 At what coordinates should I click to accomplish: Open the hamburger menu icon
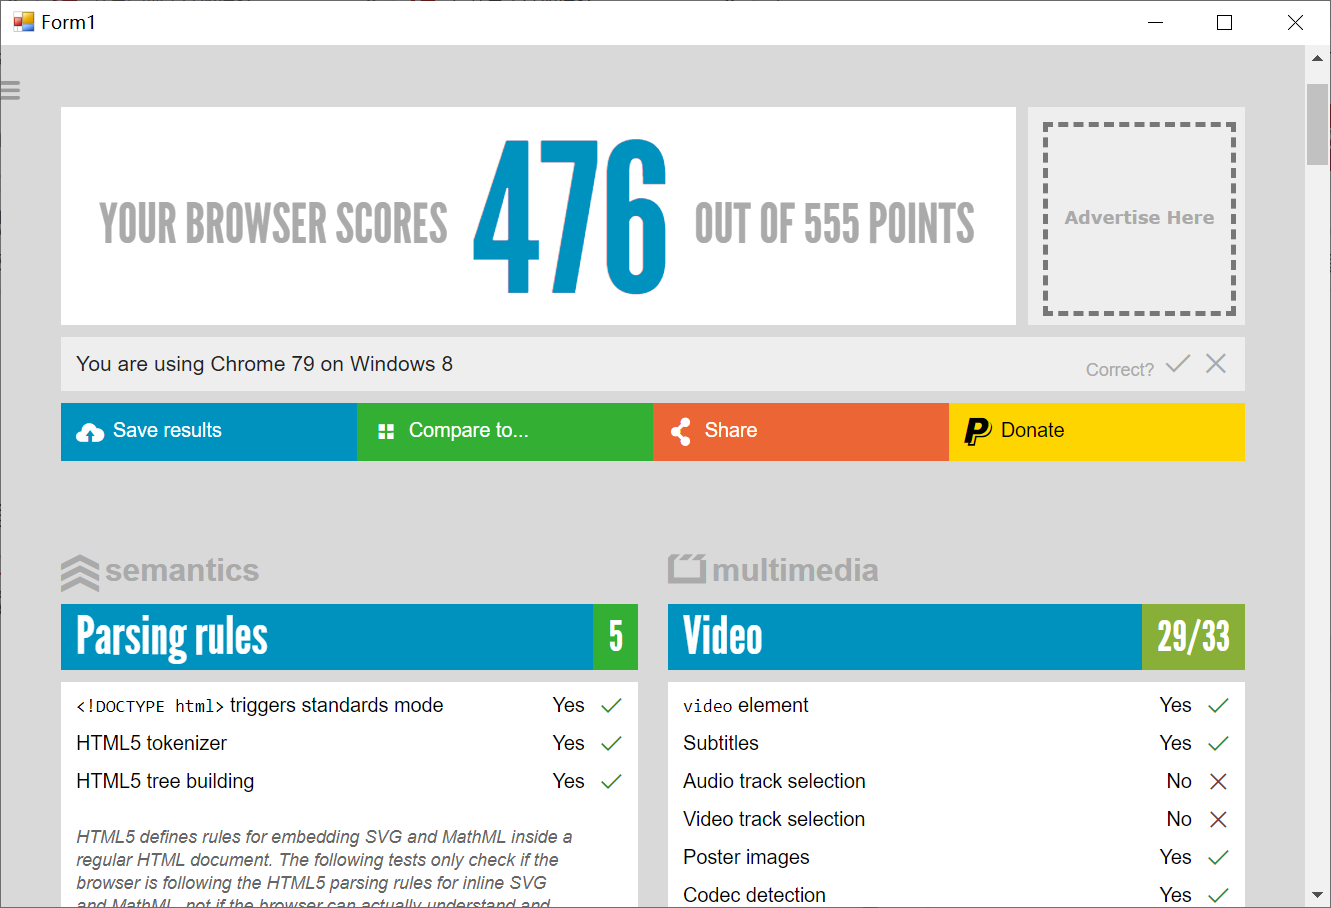tap(10, 91)
